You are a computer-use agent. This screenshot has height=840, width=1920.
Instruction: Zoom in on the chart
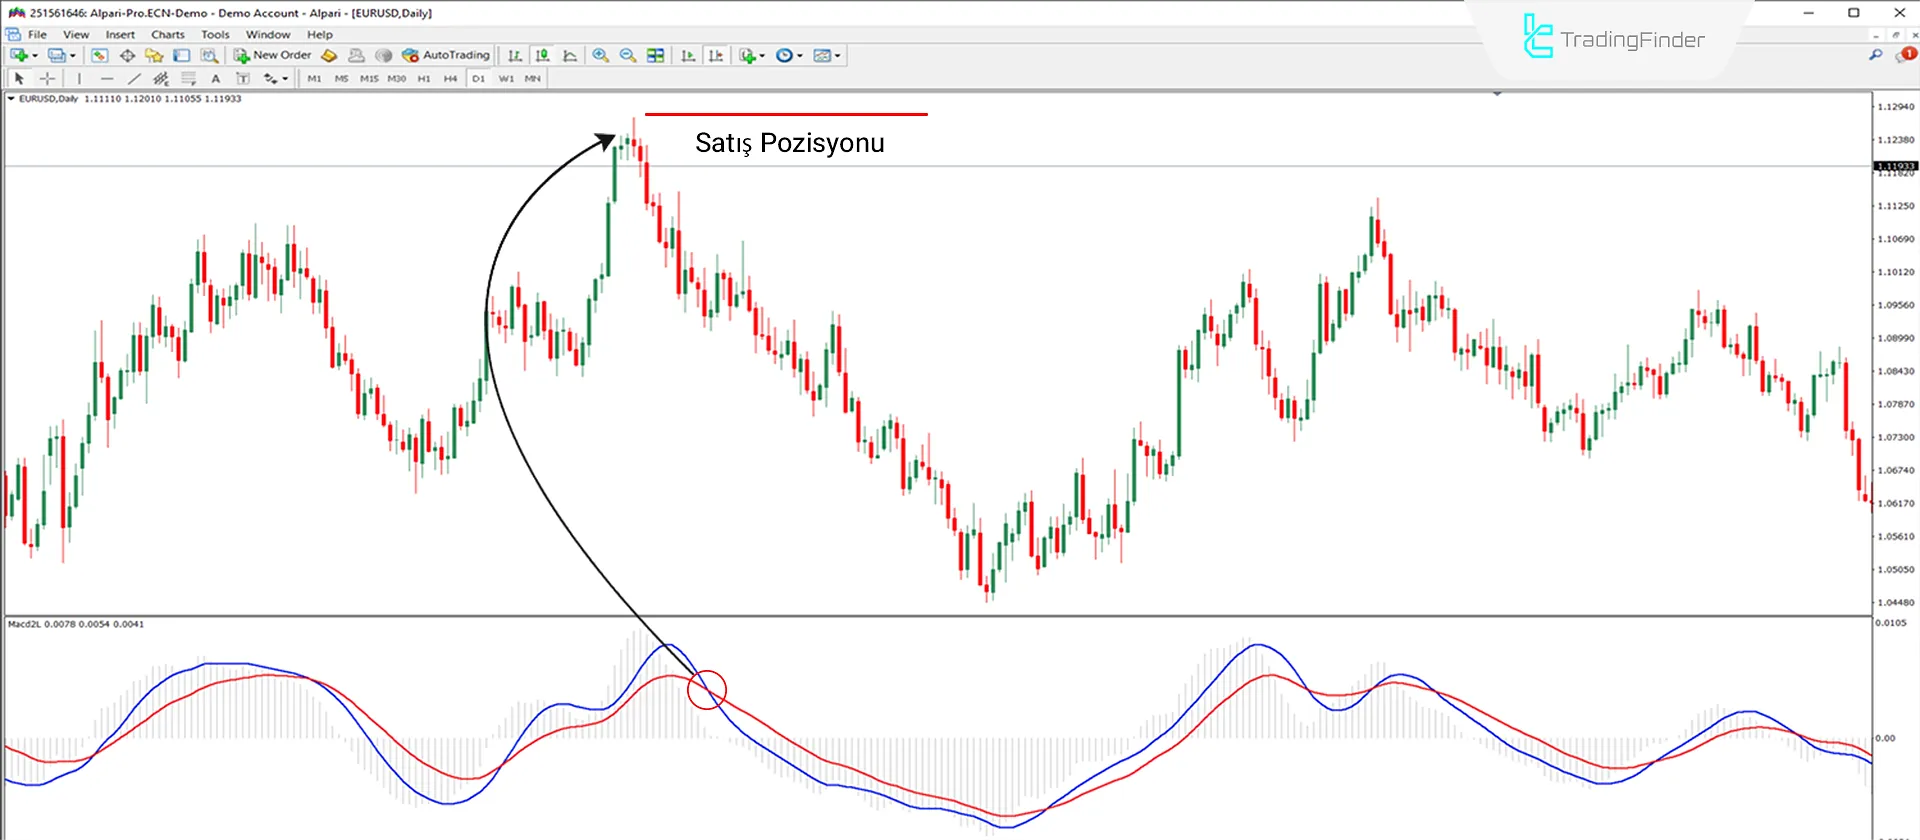(600, 55)
